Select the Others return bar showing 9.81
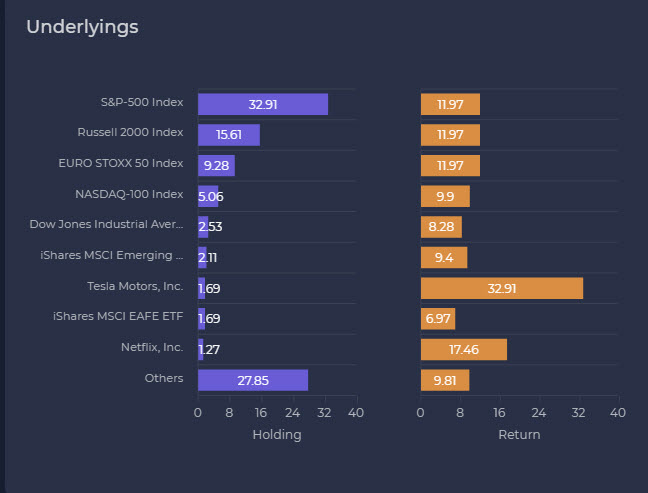648x493 pixels. 445,380
